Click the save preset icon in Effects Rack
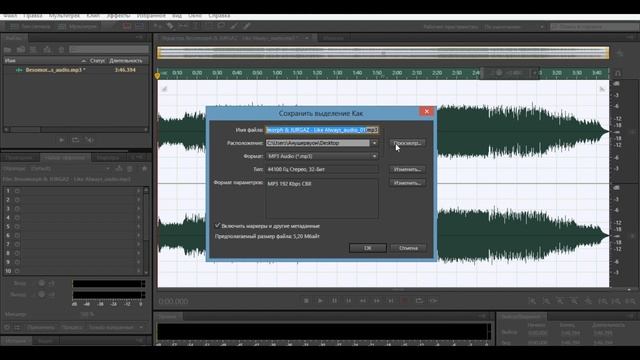Image resolution: width=640 pixels, height=360 pixels. coord(119,168)
